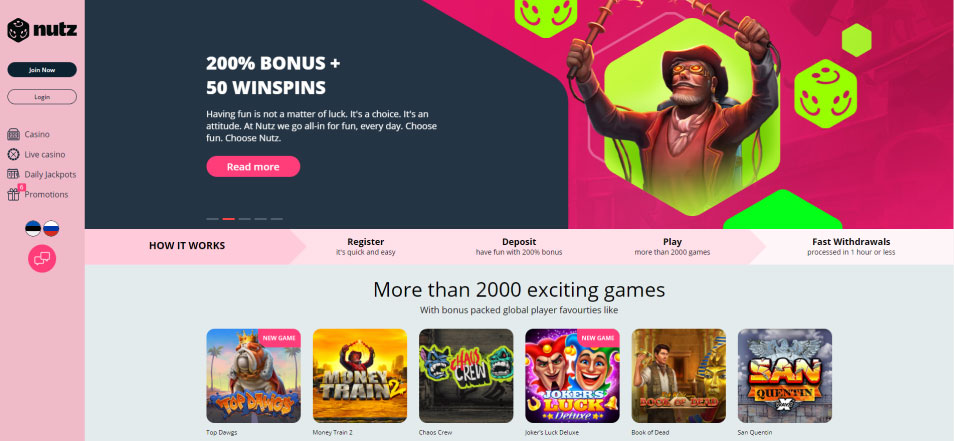Screen dimensions: 954x441
Task: Click the Login button
Action: [x=42, y=97]
